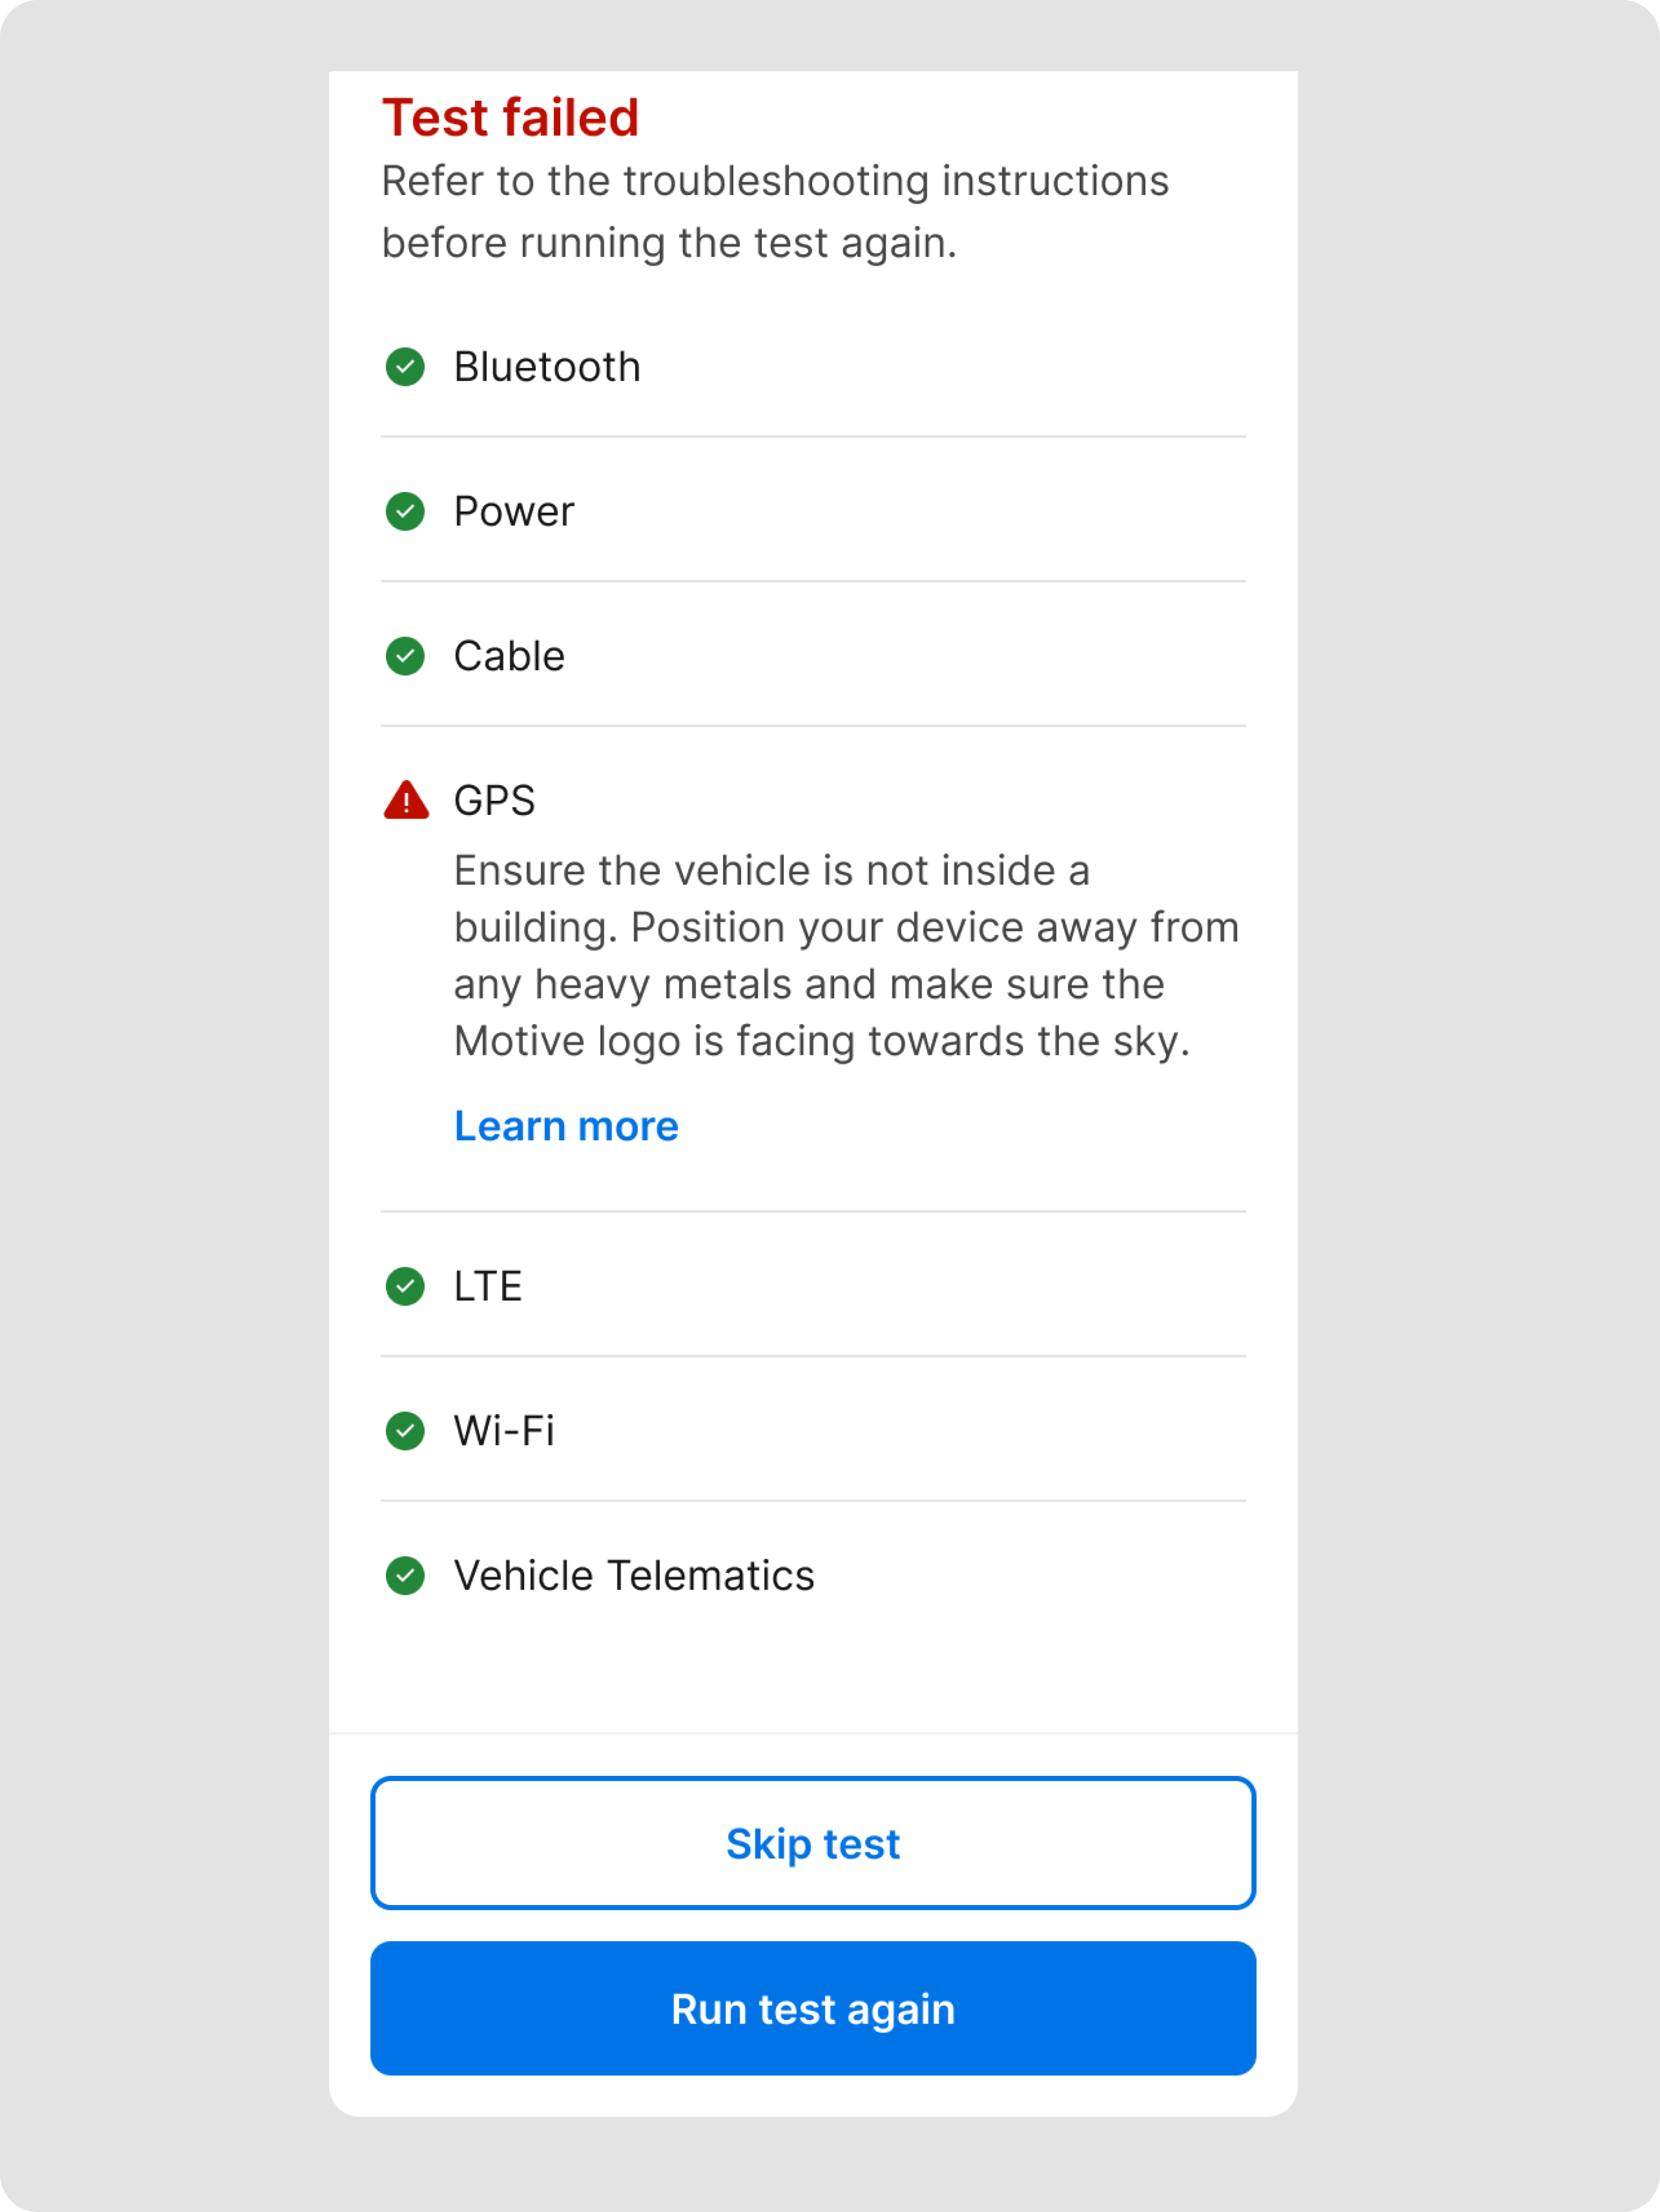Click the GPS troubleshooting instructions paragraph
This screenshot has width=1660, height=2212.
pos(845,956)
